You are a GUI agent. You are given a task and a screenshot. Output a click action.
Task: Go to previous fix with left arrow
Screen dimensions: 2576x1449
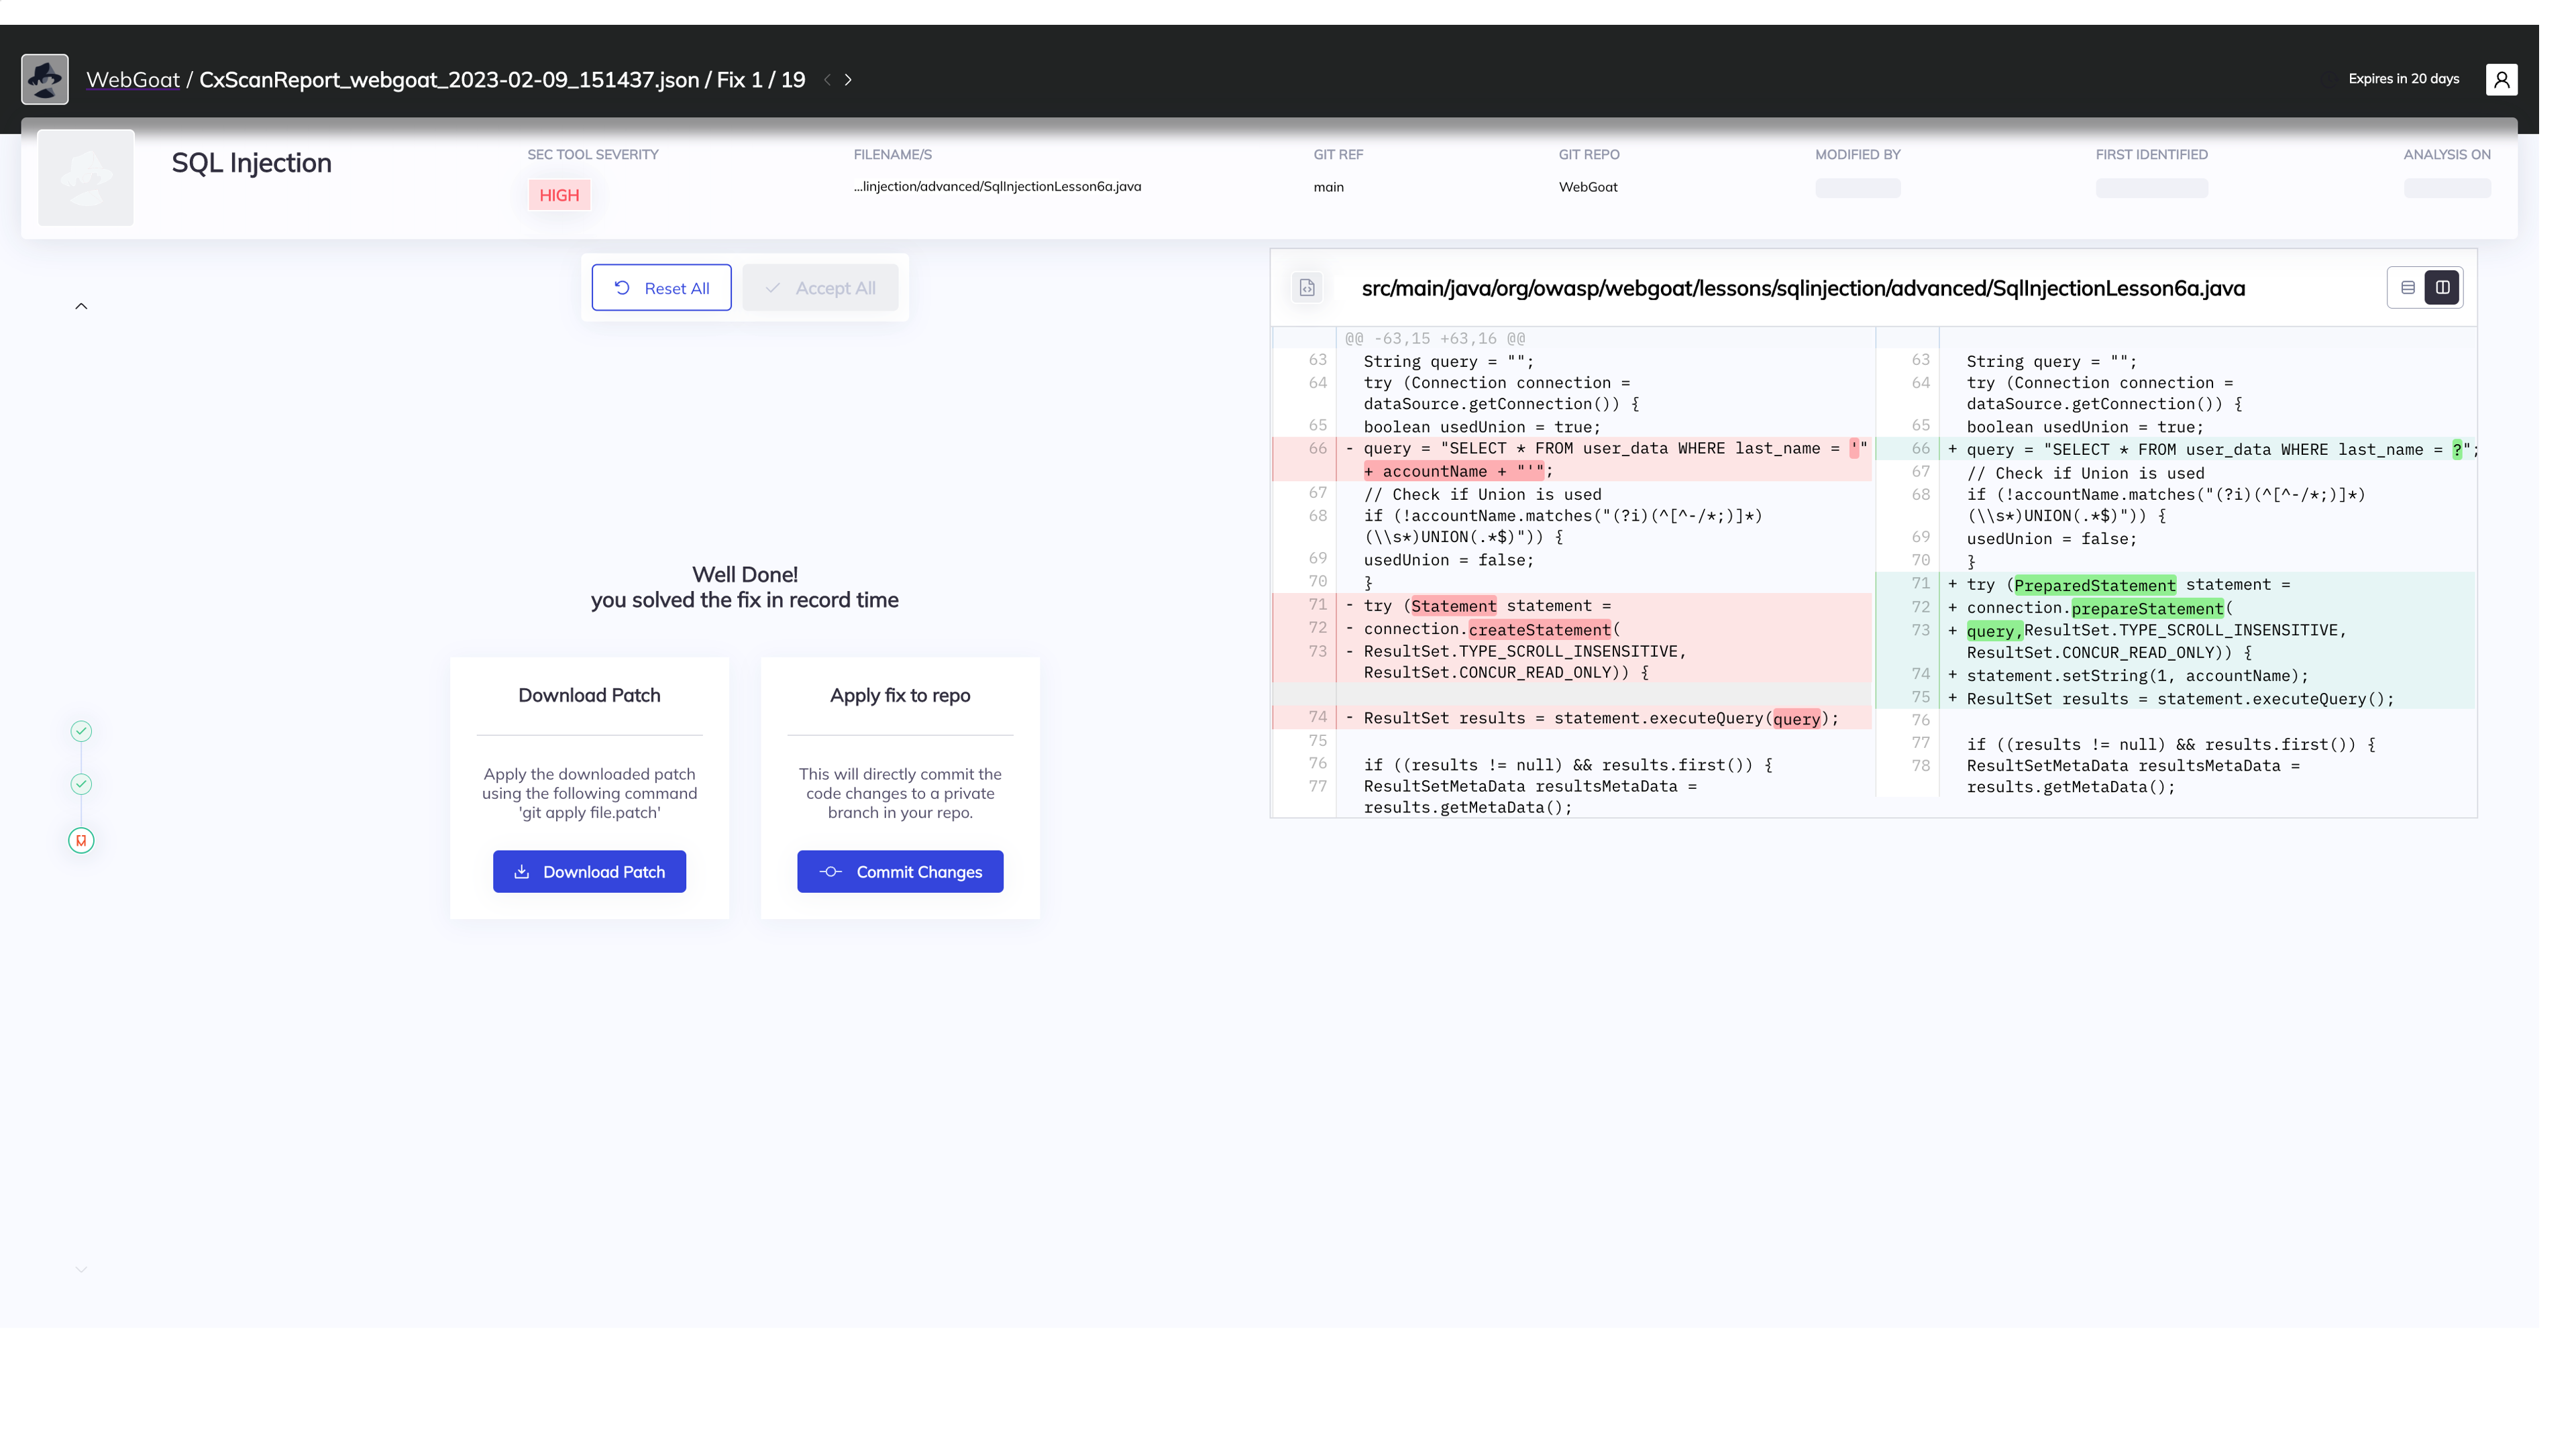[827, 80]
